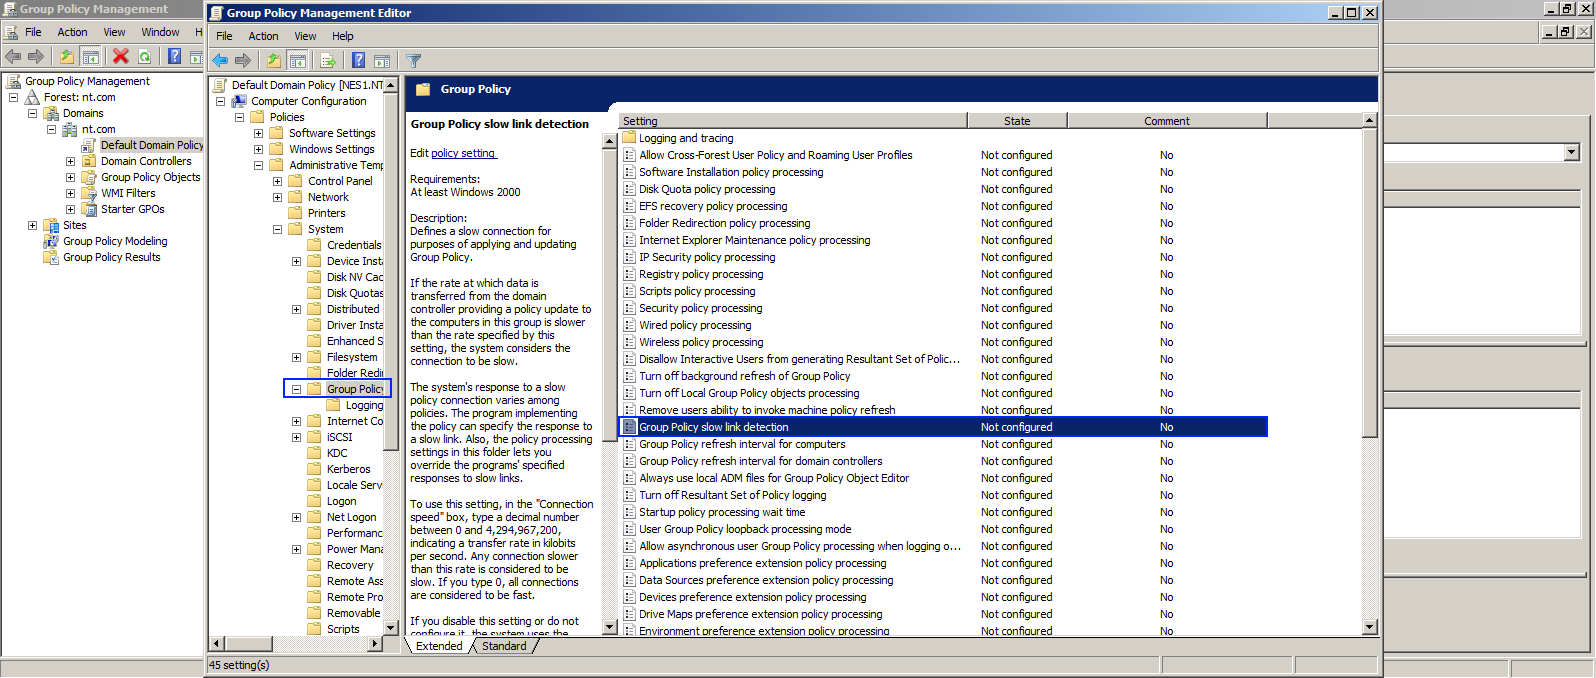Click the Forward arrow in Group Policy Management toolbar

click(36, 56)
